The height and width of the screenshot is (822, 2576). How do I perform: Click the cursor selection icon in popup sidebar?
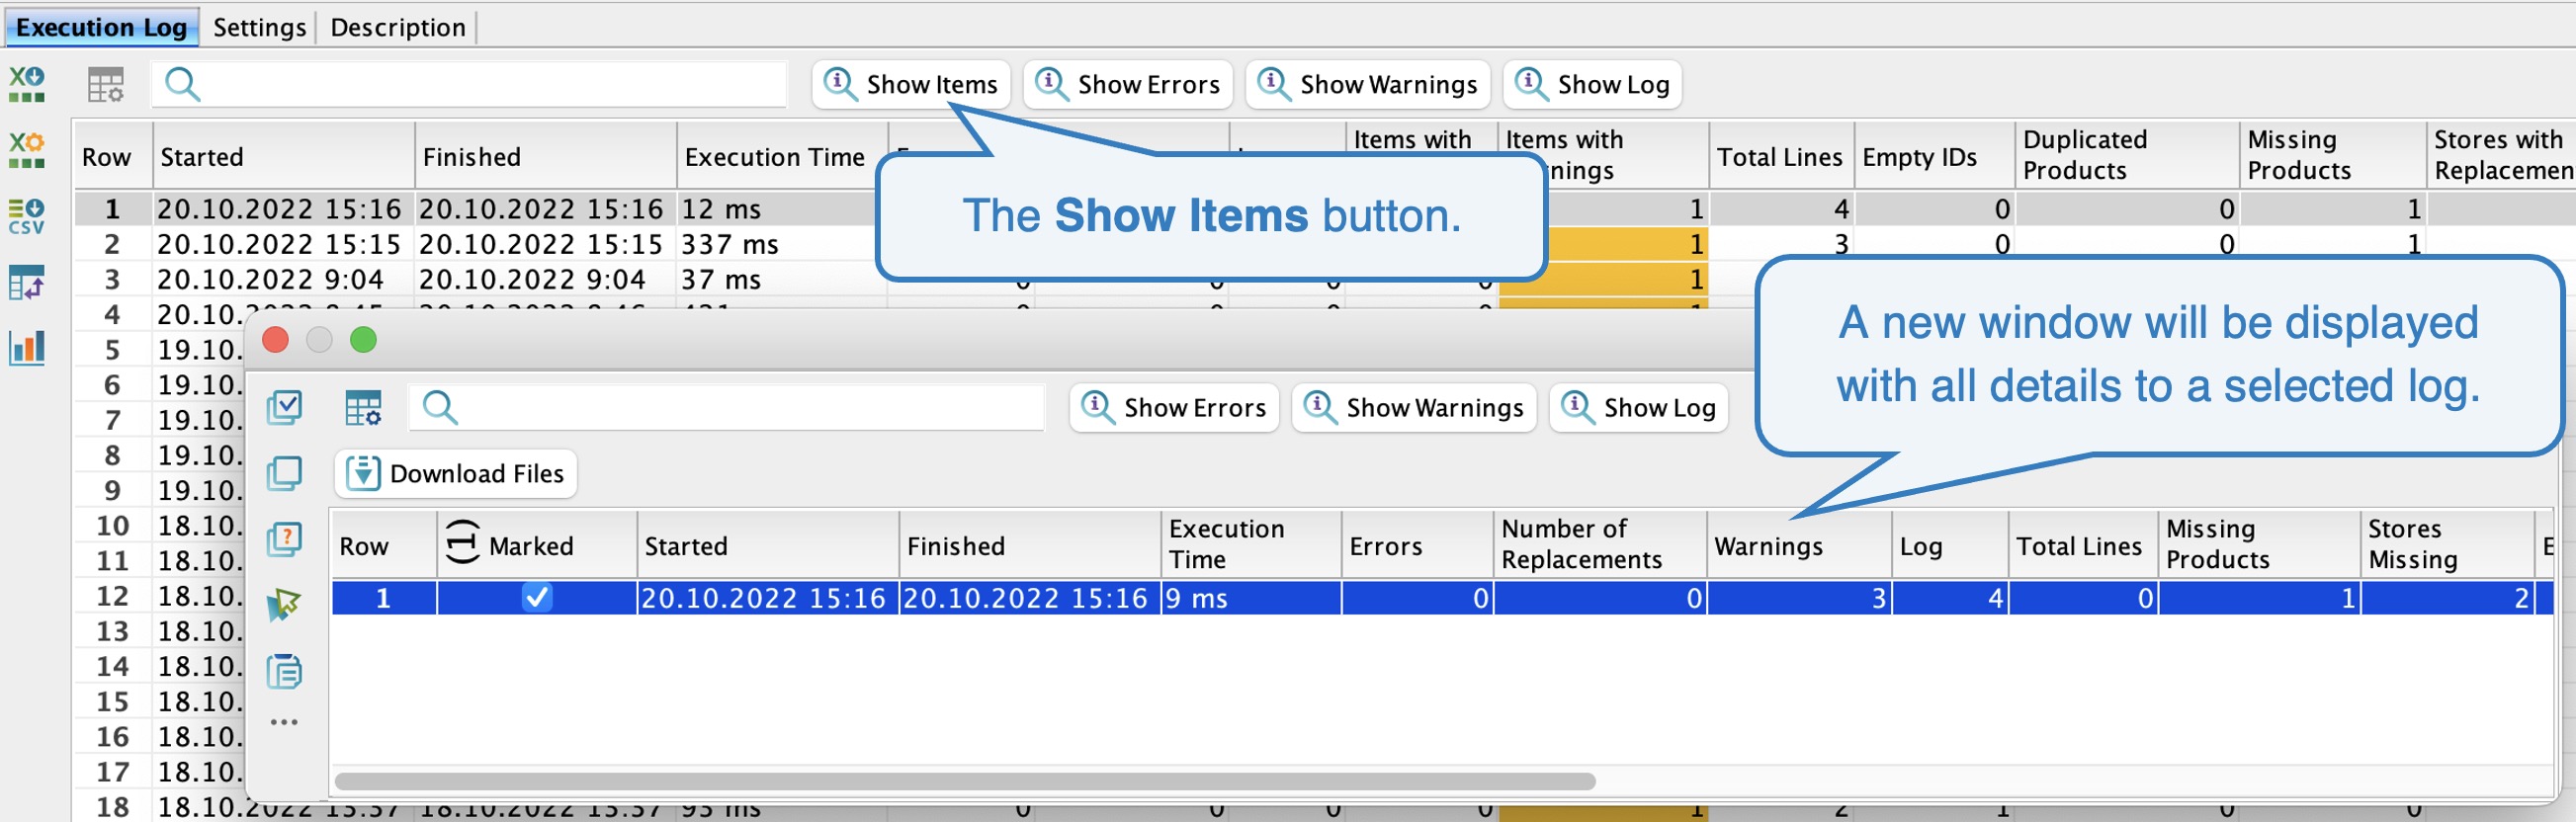coord(285,605)
